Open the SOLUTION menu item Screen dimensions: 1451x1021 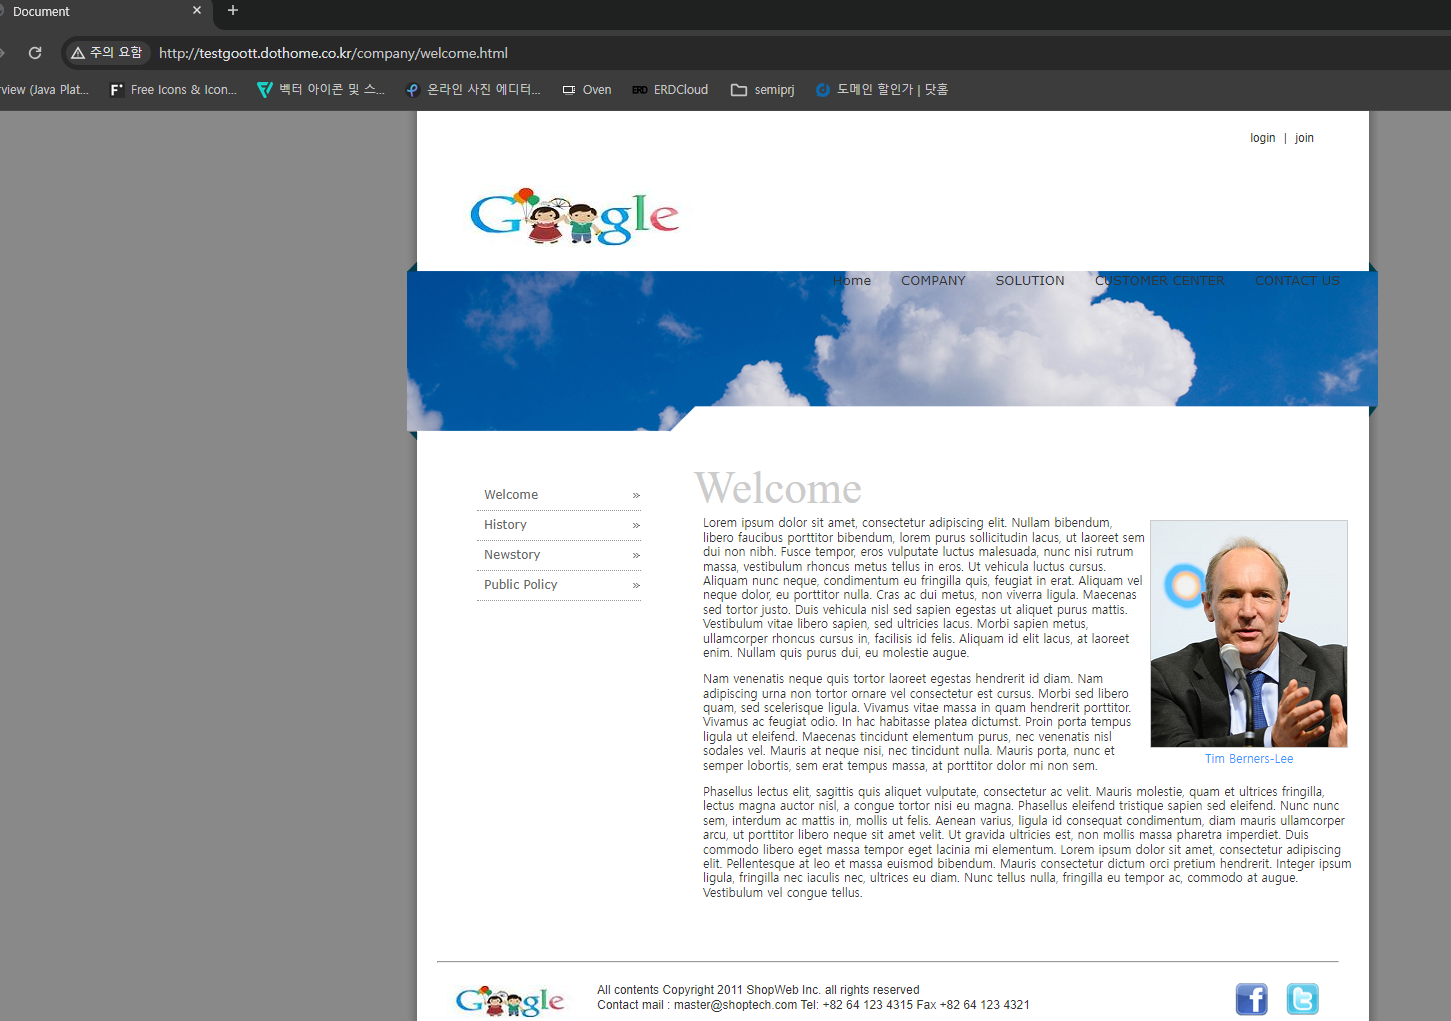point(1030,281)
